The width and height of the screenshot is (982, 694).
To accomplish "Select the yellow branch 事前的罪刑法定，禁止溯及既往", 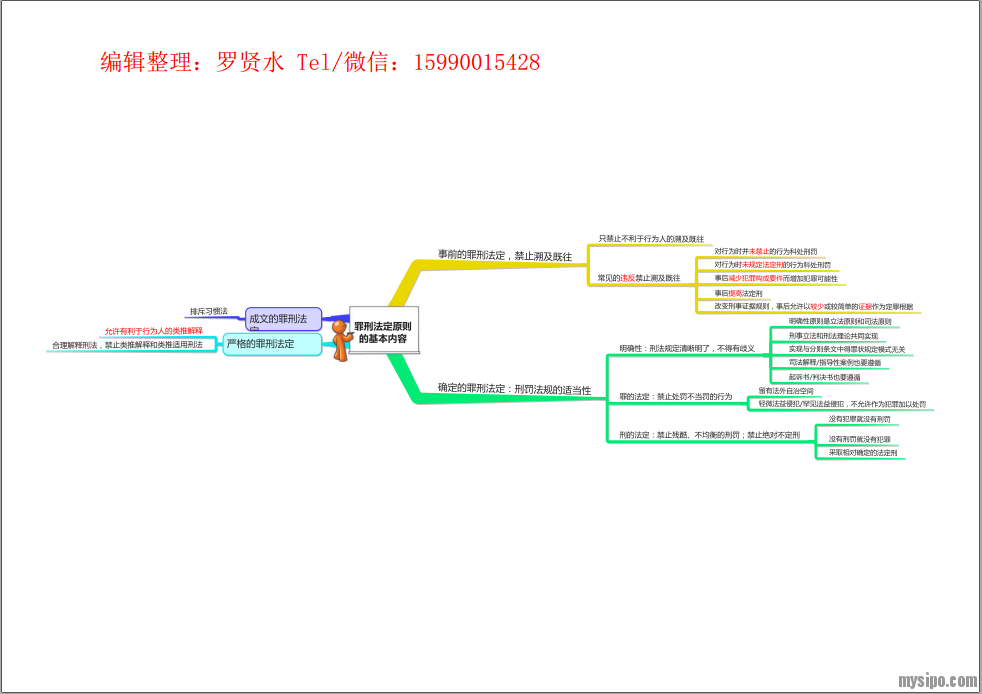I will click(x=505, y=256).
